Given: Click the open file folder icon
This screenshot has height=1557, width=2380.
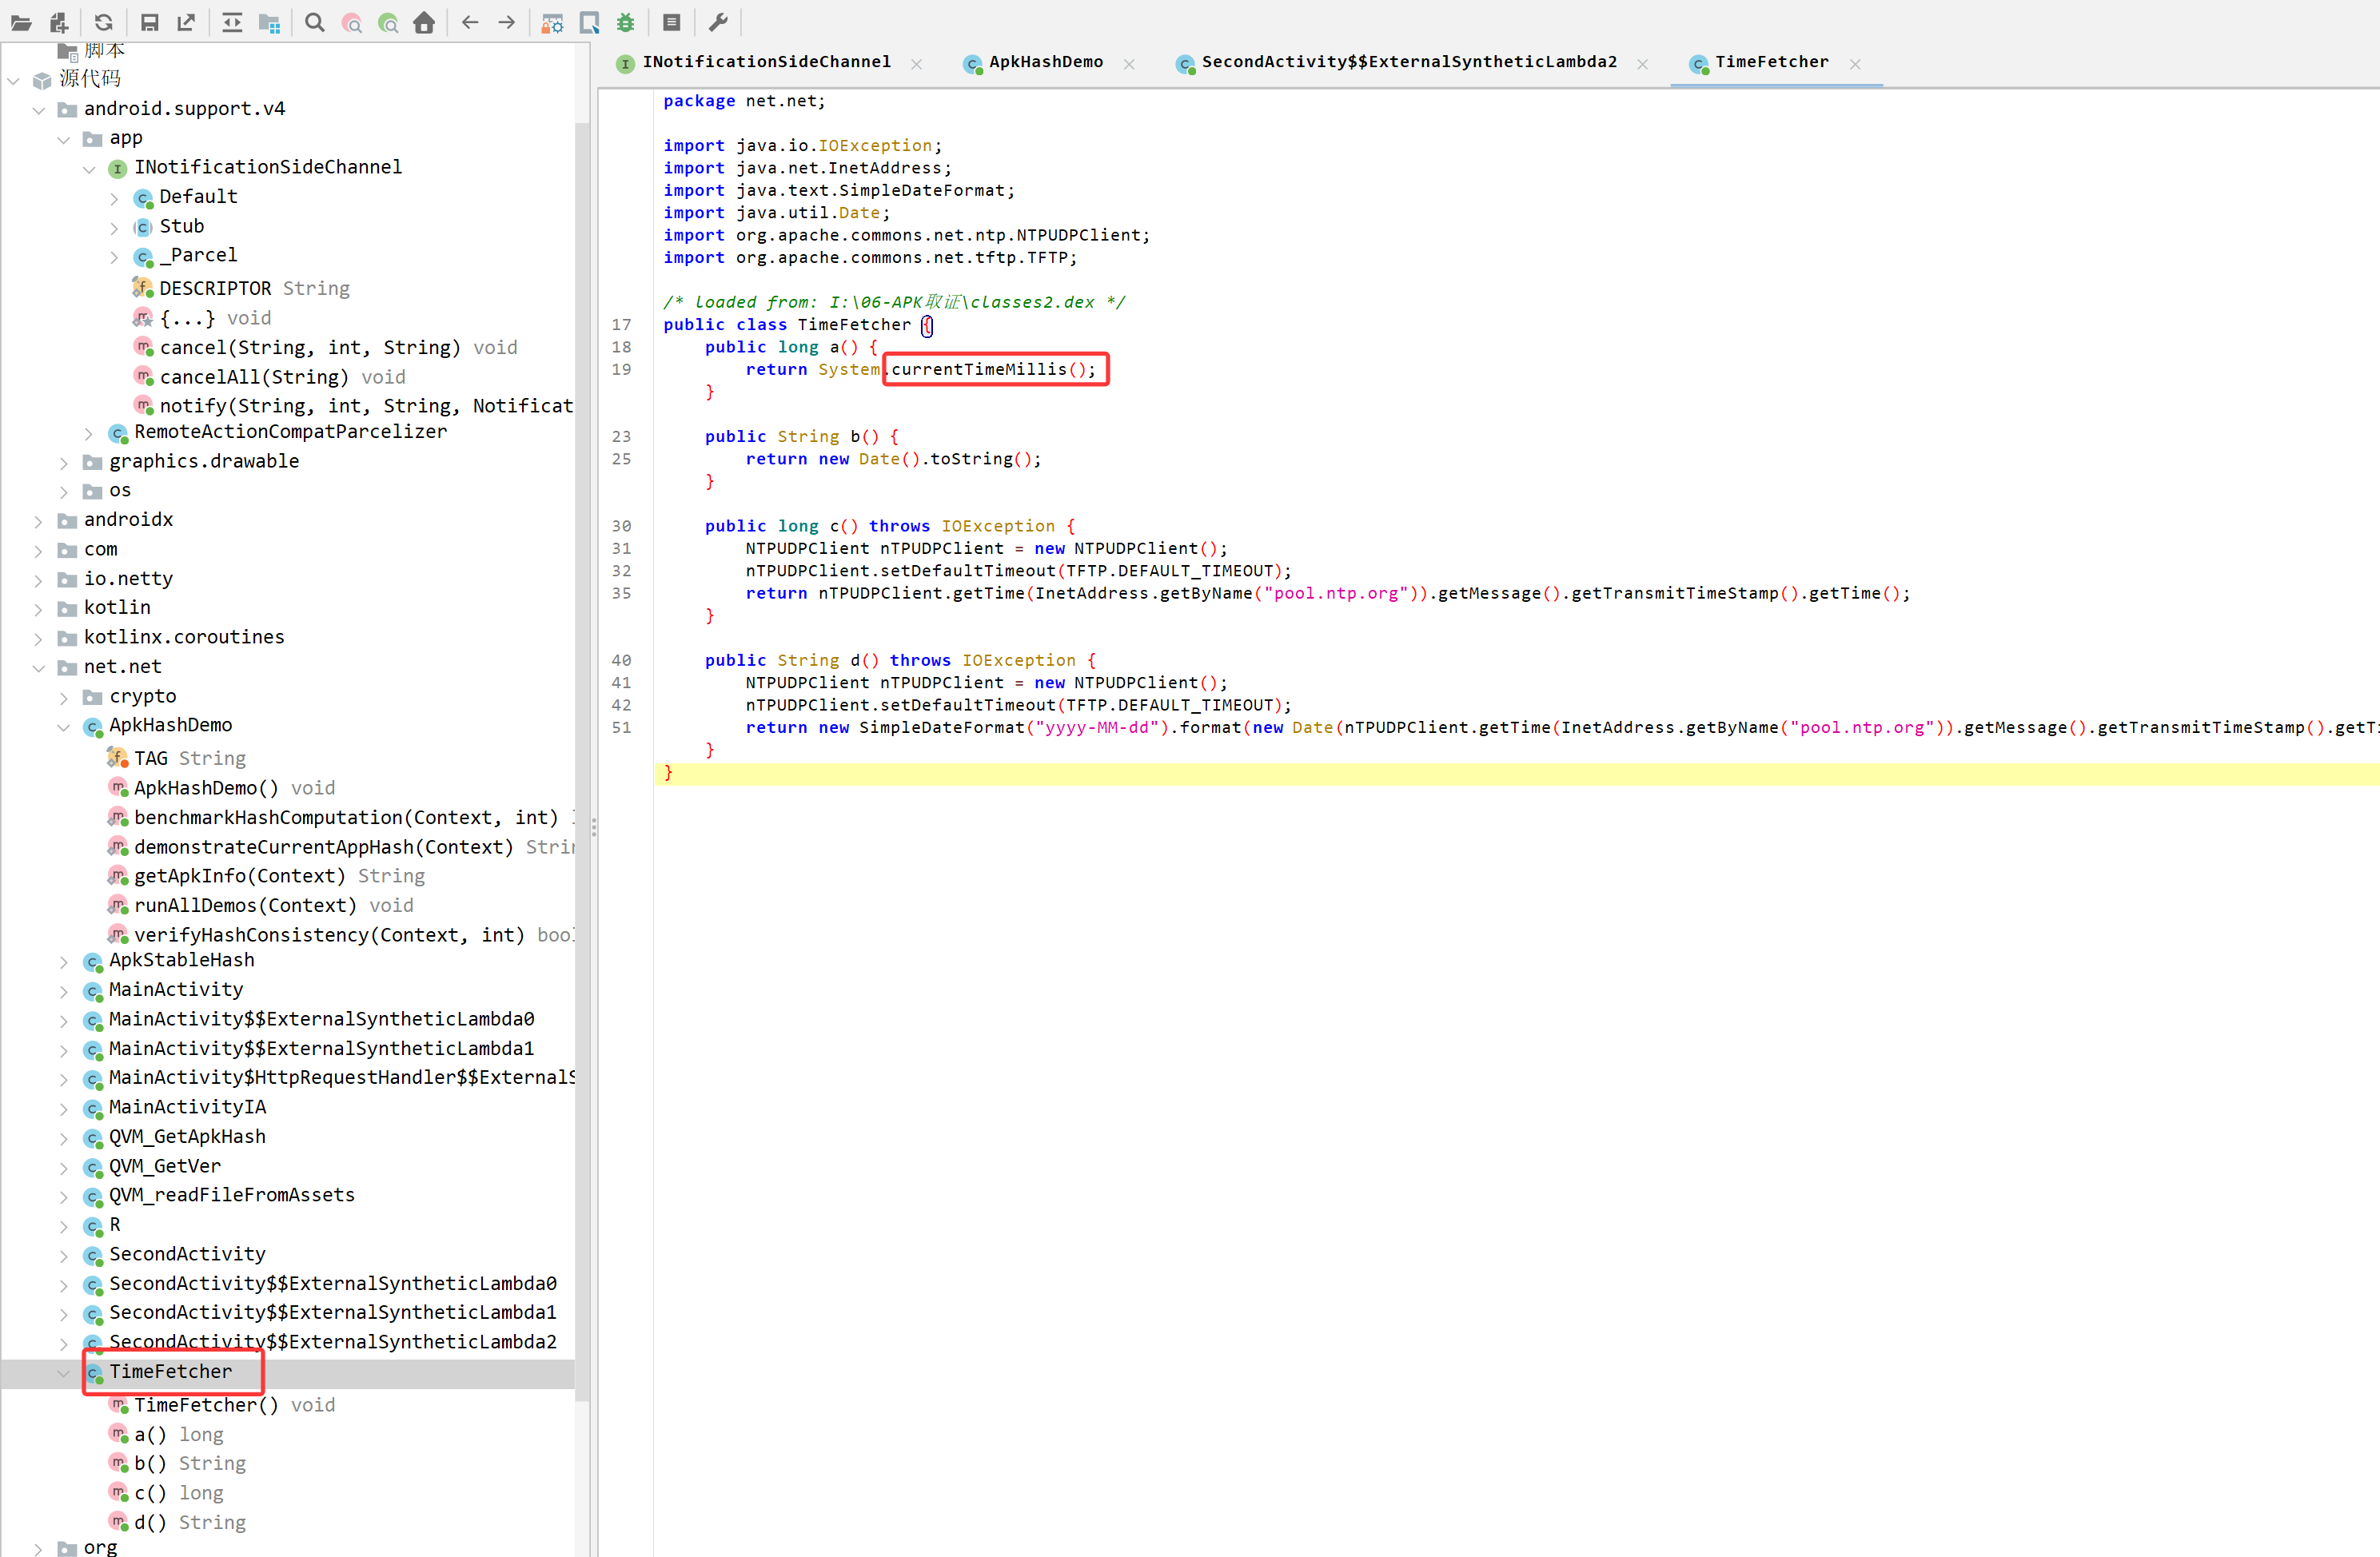Looking at the screenshot, I should [21, 22].
